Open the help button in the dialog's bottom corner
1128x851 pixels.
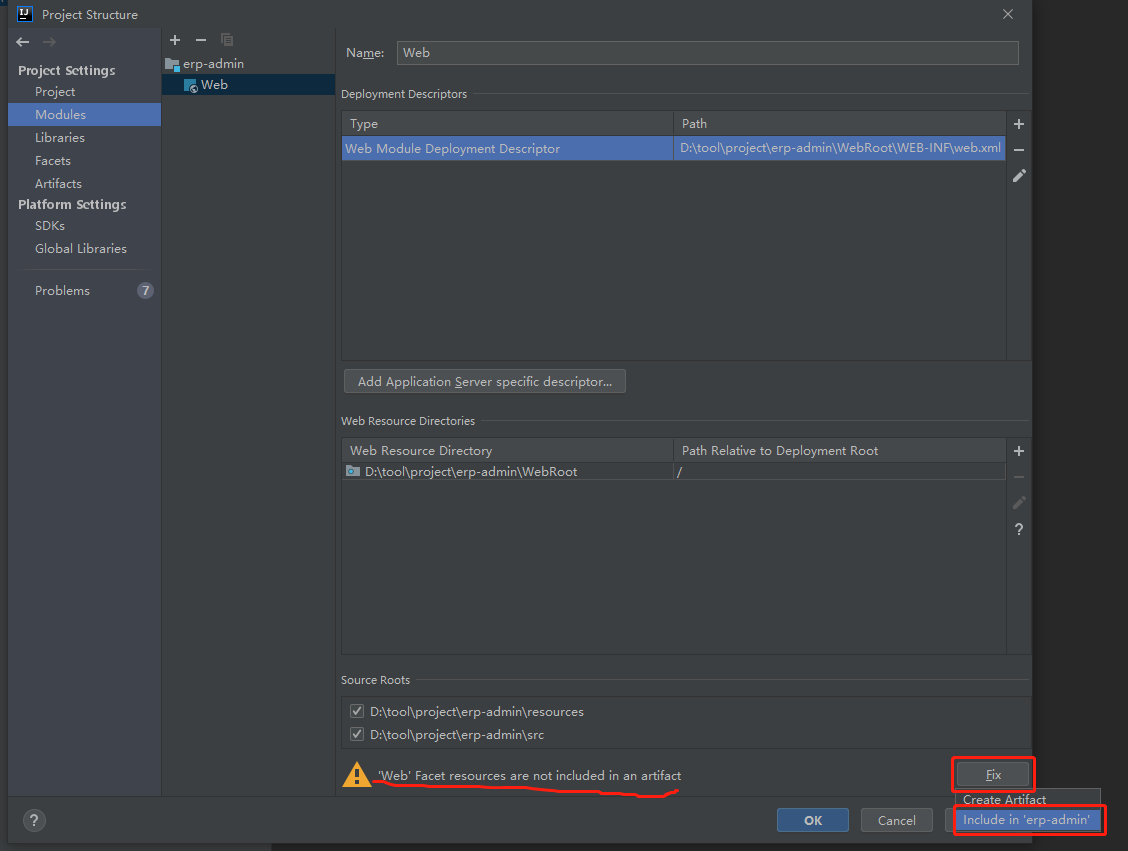pos(34,820)
